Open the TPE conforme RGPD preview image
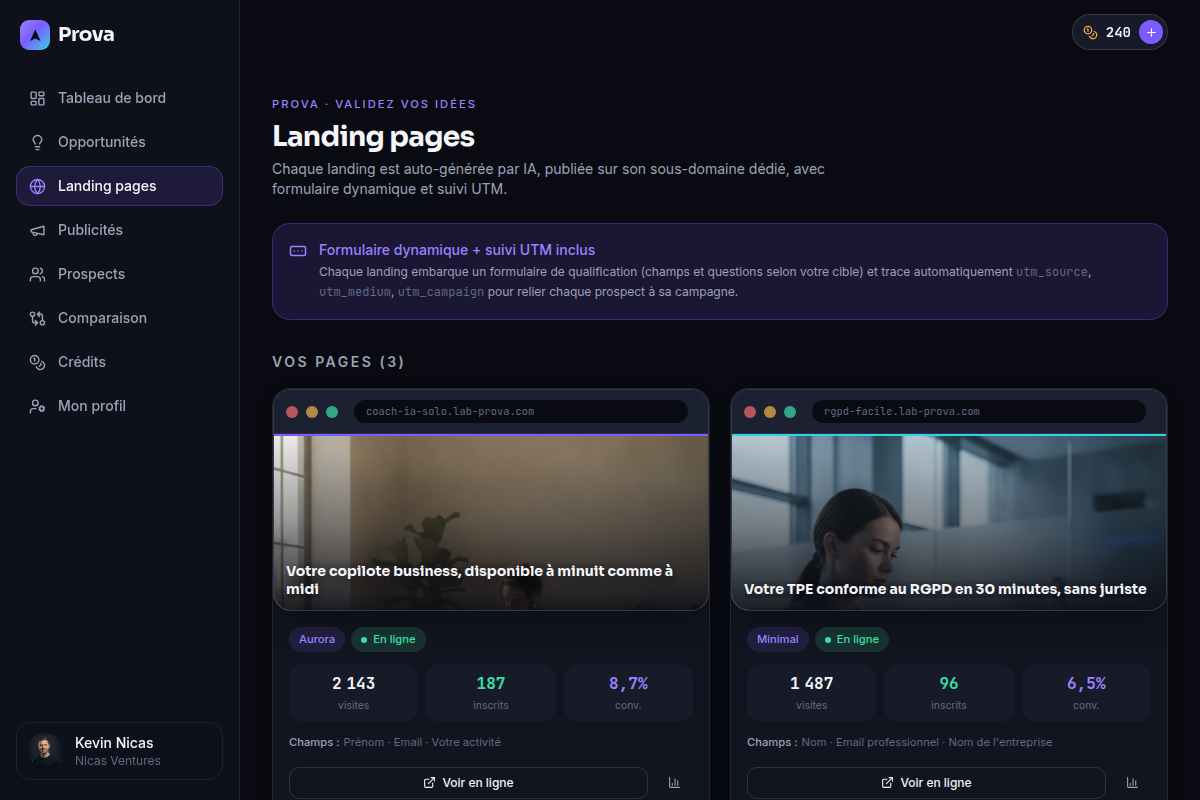The width and height of the screenshot is (1200, 800). [949, 523]
